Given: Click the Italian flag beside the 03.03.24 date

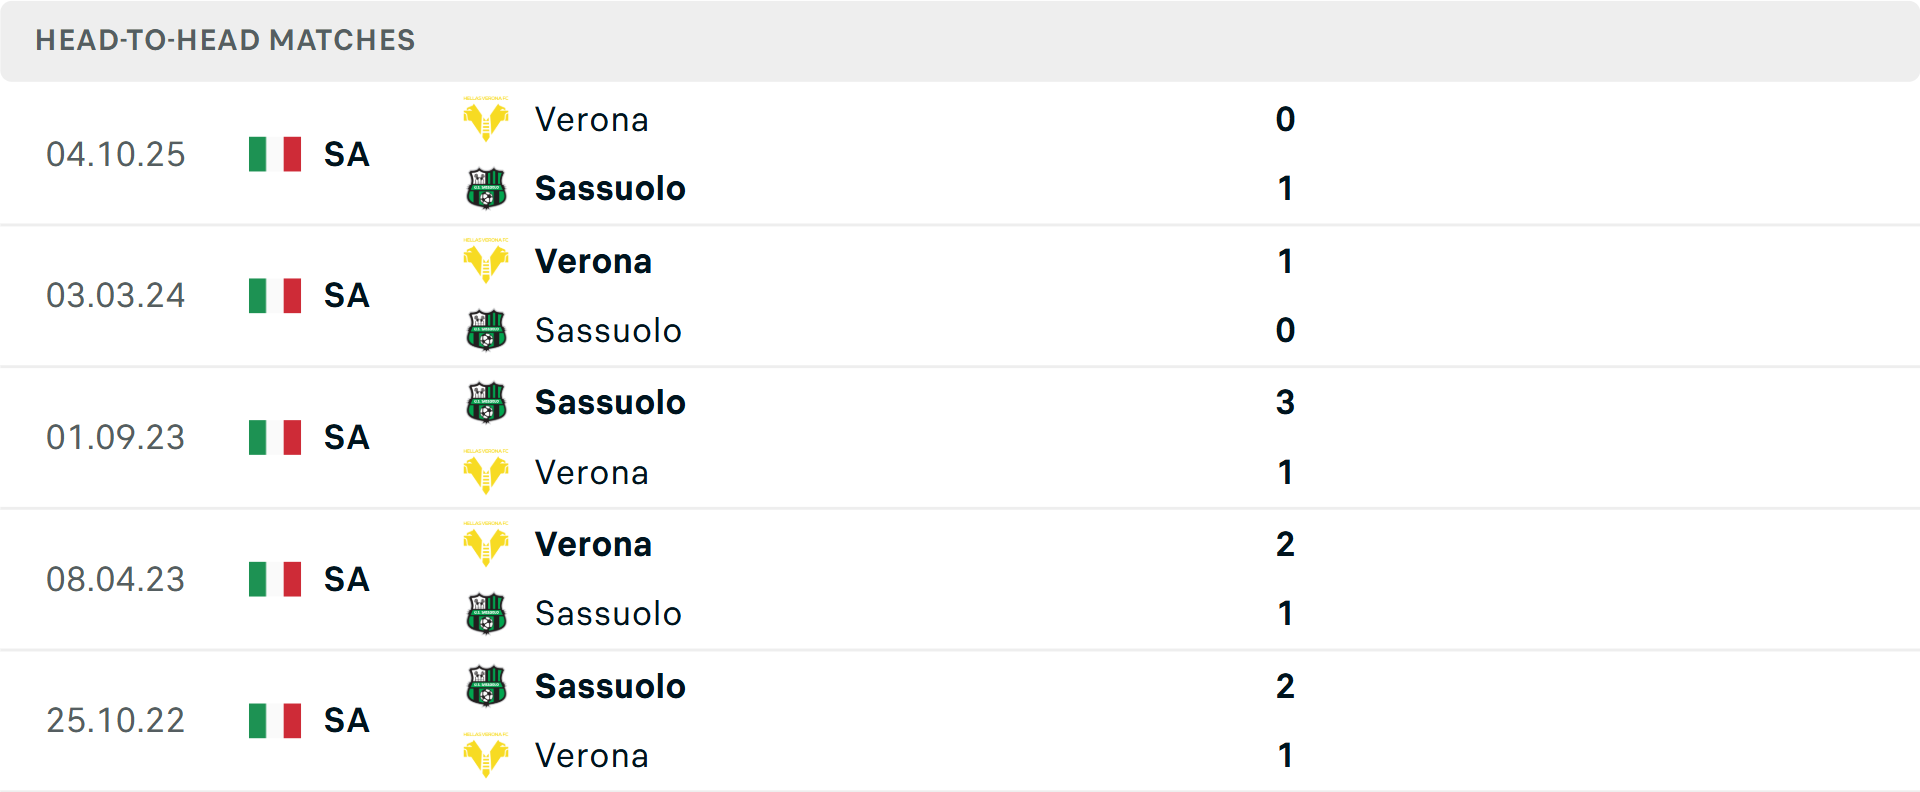Looking at the screenshot, I should (274, 295).
